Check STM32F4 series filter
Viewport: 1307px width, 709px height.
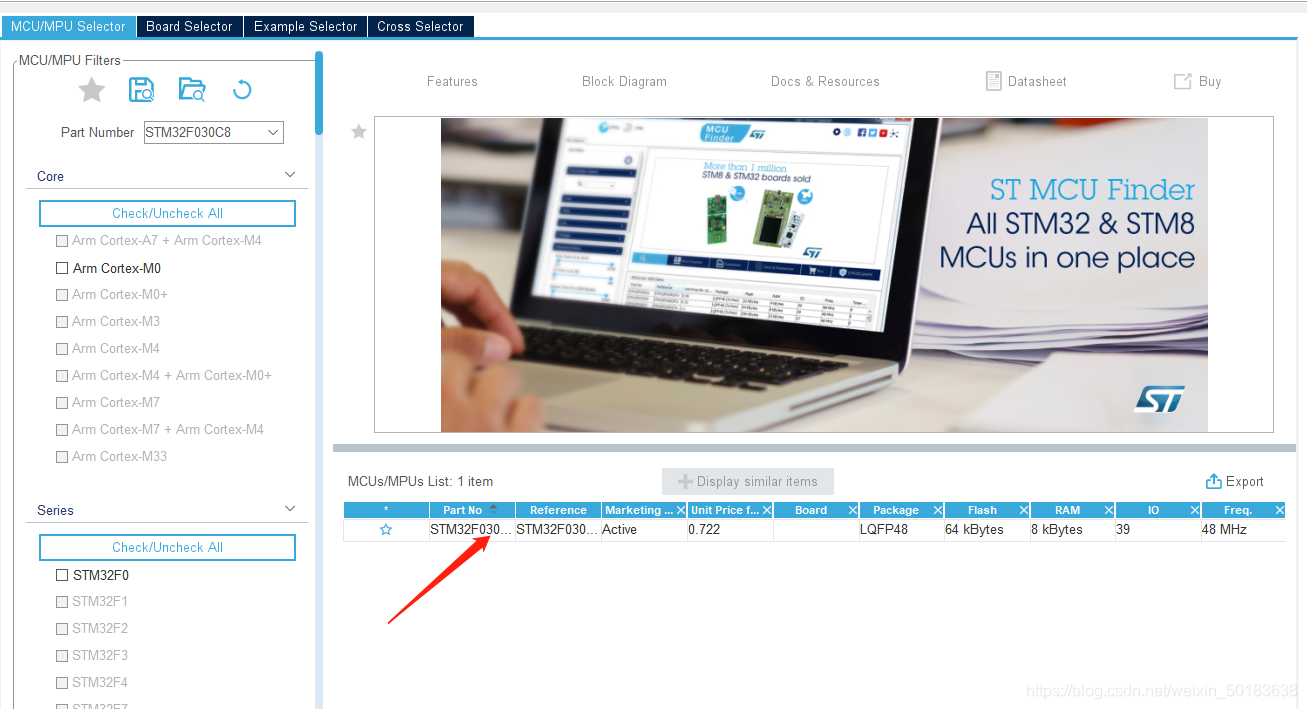(62, 683)
